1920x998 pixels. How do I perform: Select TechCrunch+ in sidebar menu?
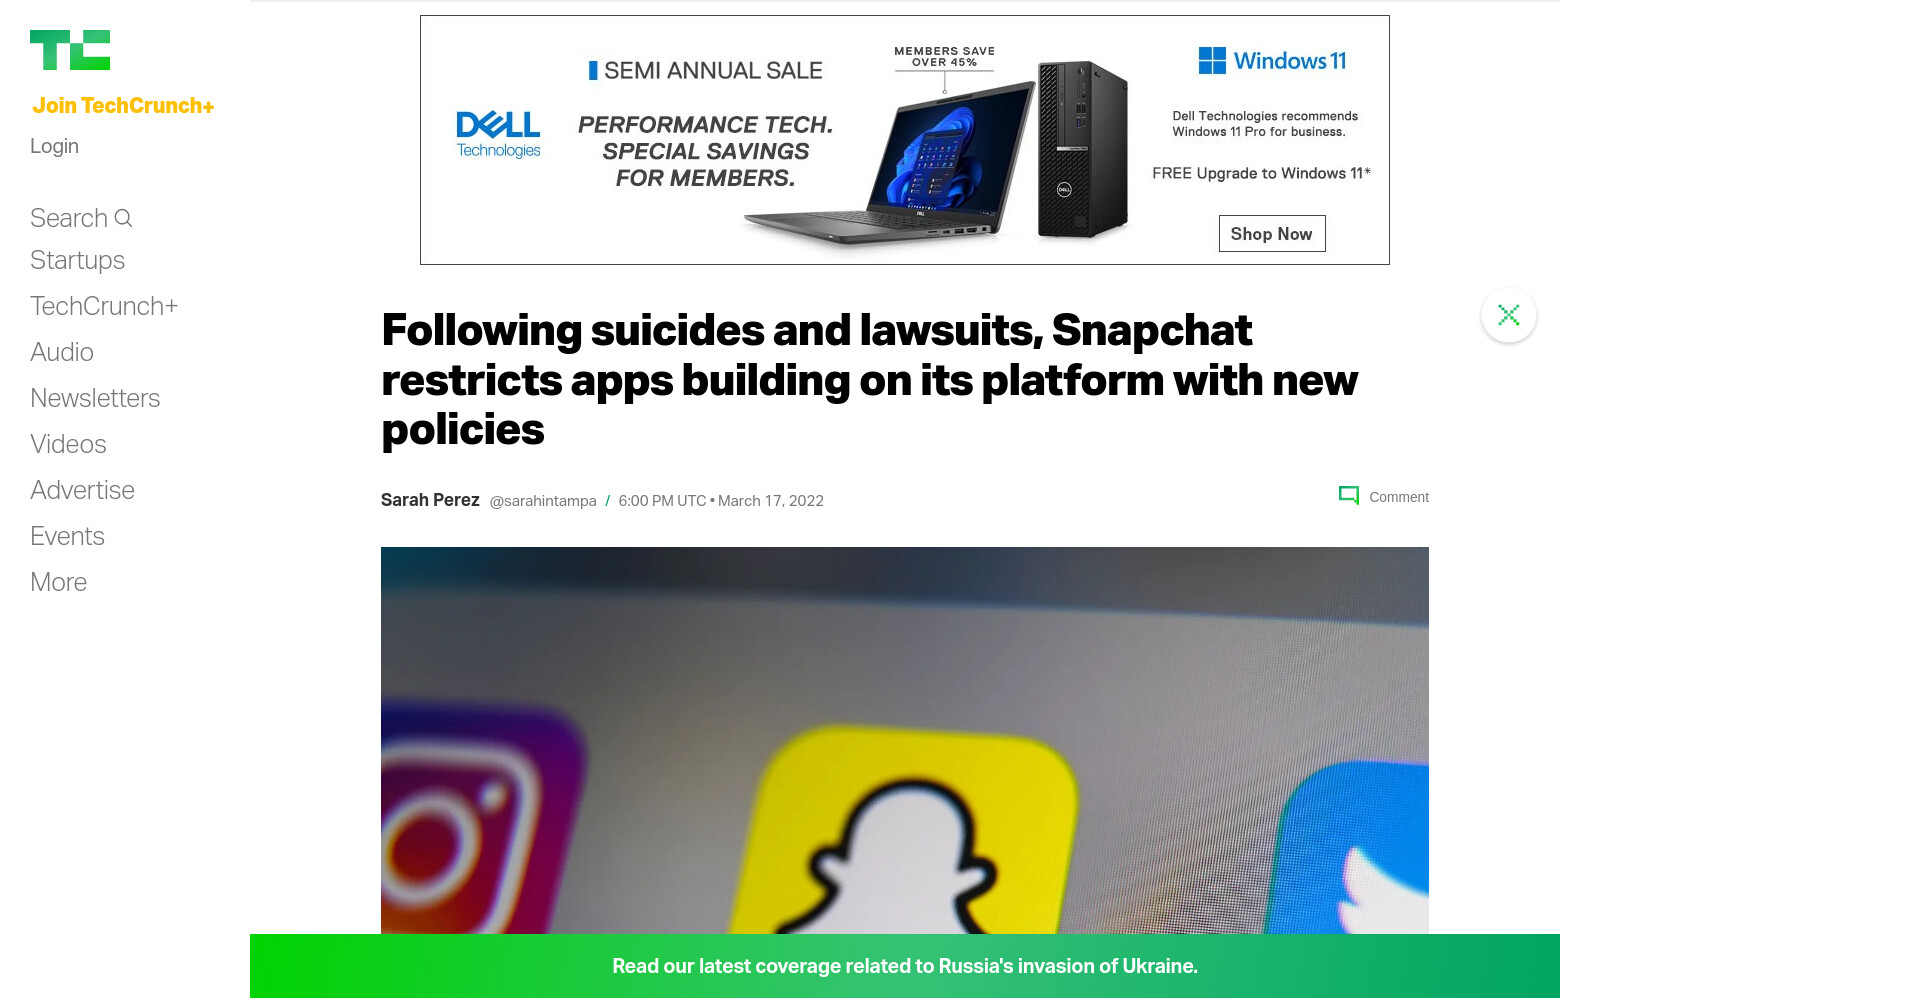coord(104,306)
